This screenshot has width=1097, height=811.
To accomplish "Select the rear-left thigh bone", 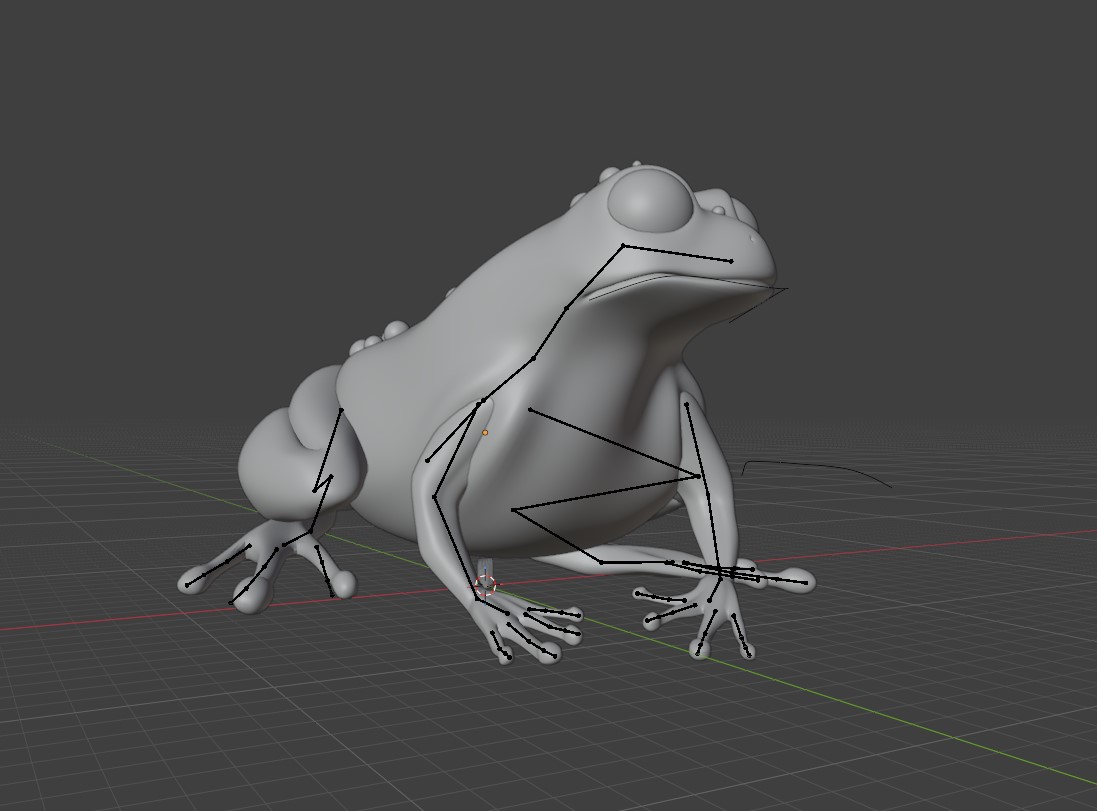I will click(x=327, y=450).
